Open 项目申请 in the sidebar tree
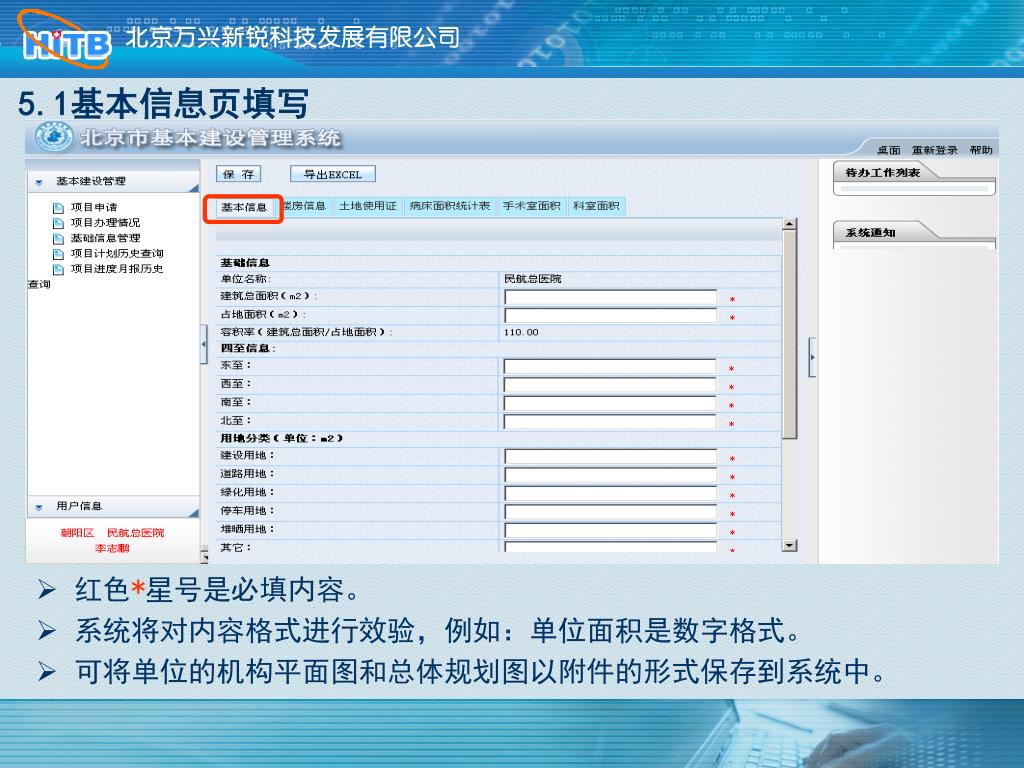The height and width of the screenshot is (768, 1024). (94, 207)
